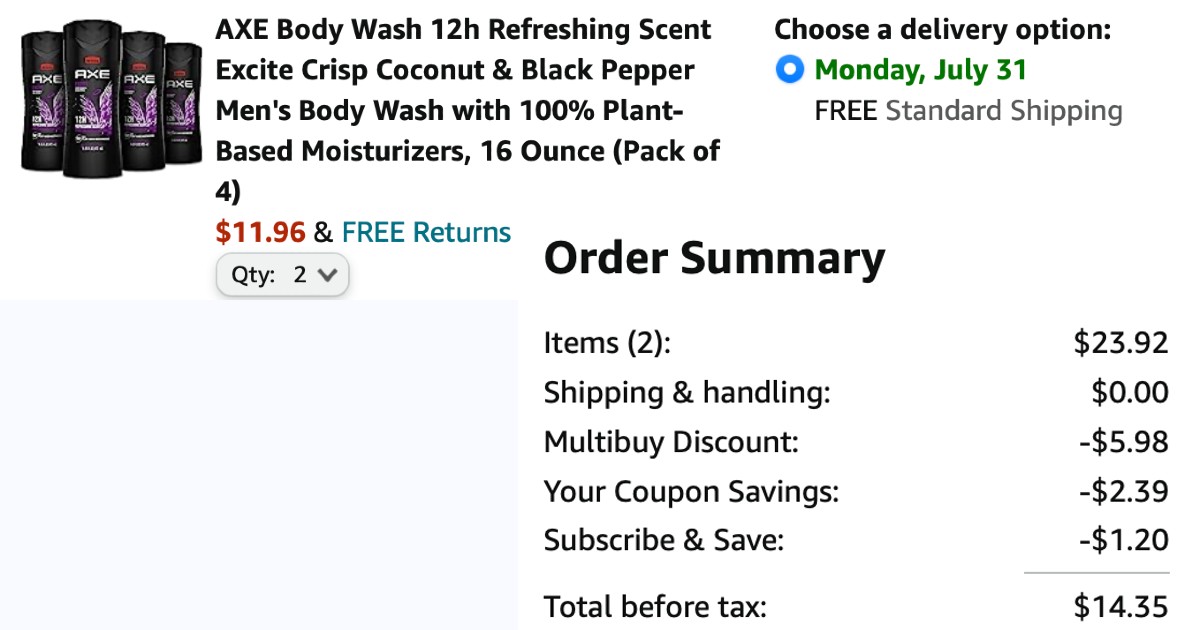Click the Monday, July 31 delivery date label
Image resolution: width=1200 pixels, height=630 pixels.
coord(920,71)
